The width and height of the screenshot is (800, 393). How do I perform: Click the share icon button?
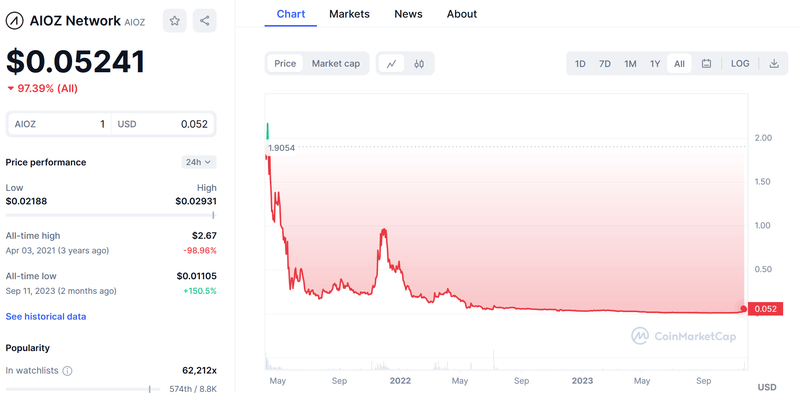click(x=205, y=21)
